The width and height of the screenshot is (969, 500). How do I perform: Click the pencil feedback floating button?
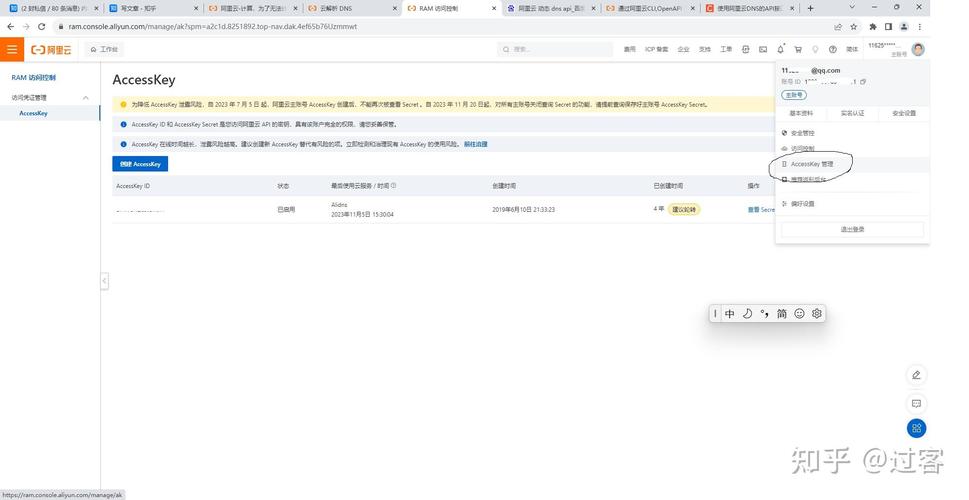pyautogui.click(x=916, y=375)
